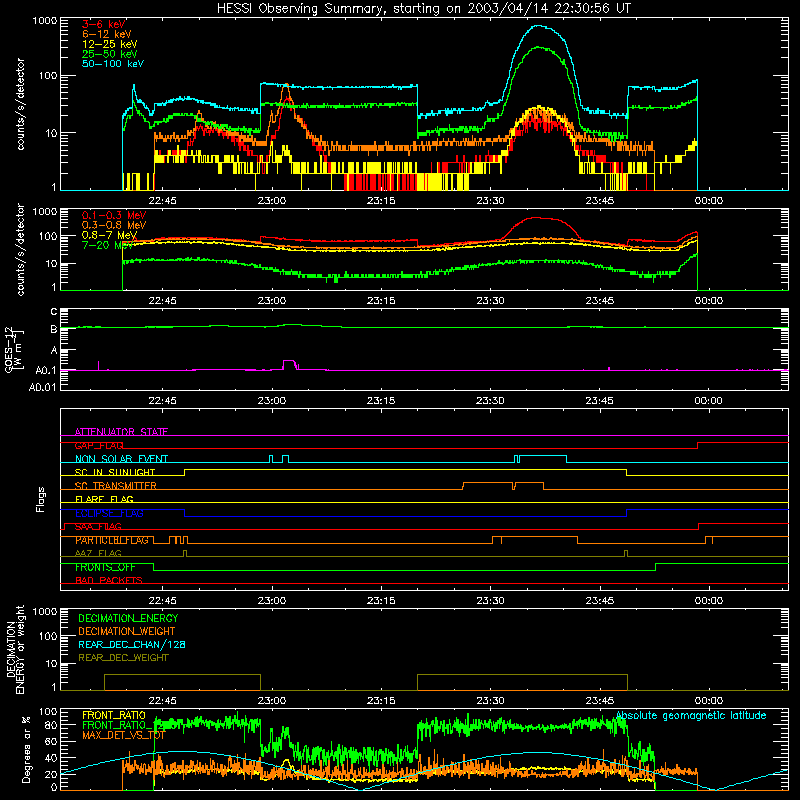
Task: Click the 7-20 MeV legend label
Action: coord(107,245)
